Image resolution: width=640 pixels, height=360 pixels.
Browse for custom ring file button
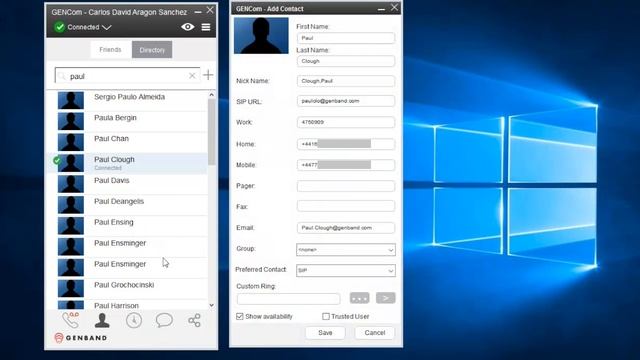coord(360,298)
